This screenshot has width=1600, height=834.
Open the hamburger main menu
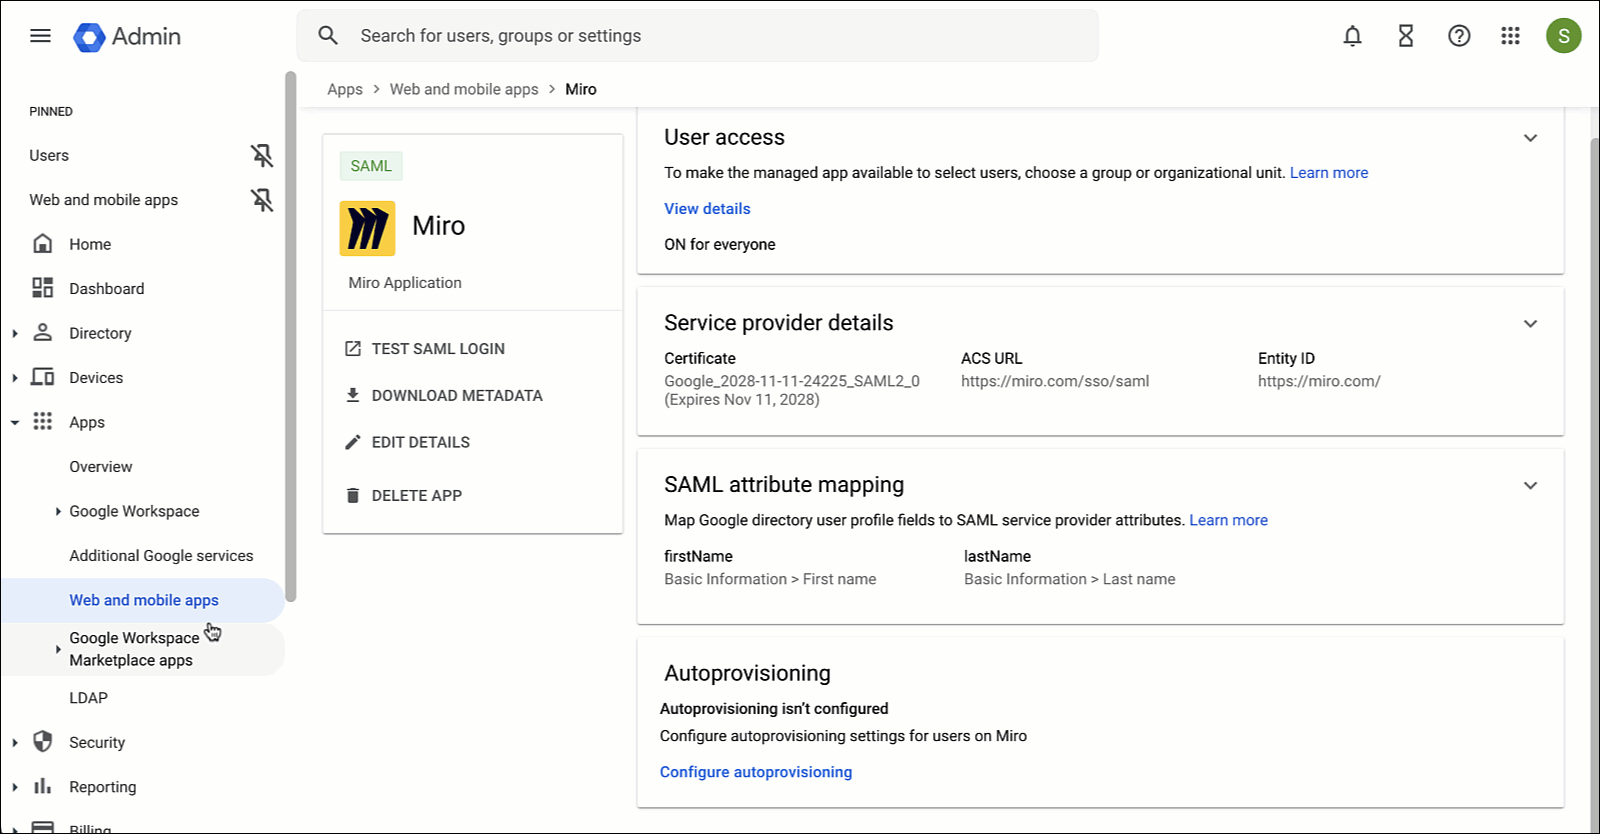click(40, 36)
